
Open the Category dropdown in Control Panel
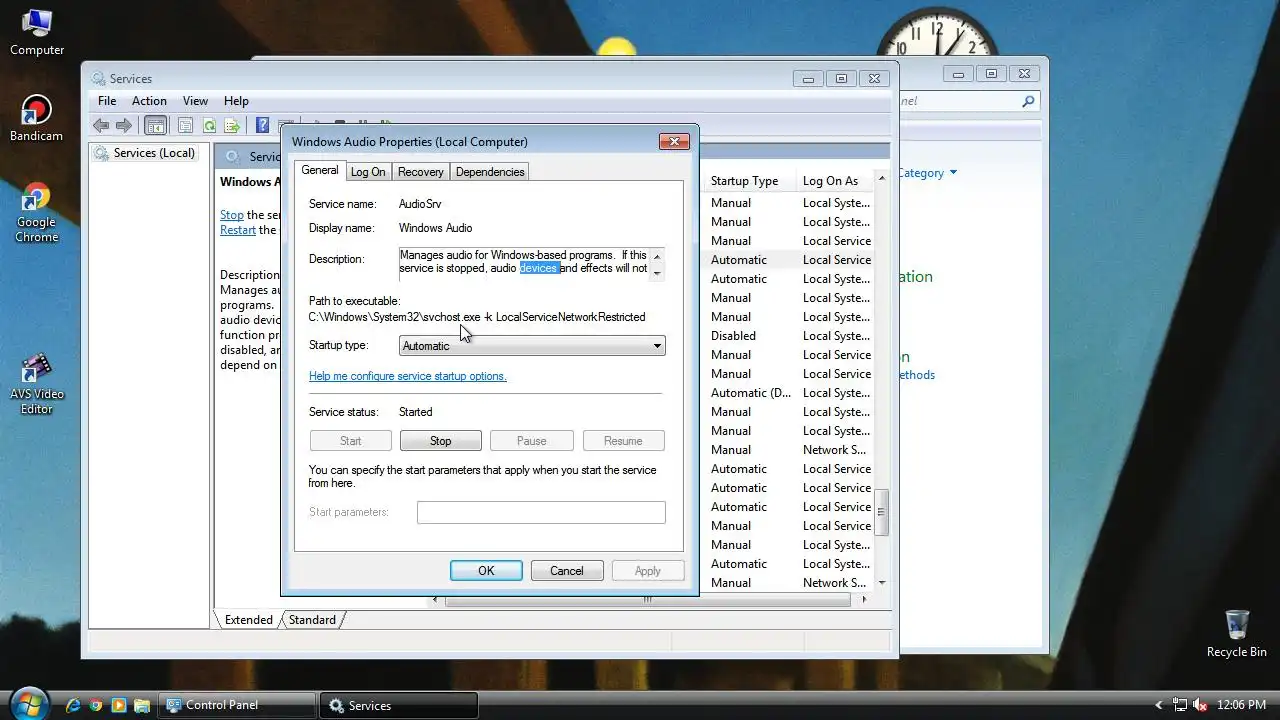(927, 173)
